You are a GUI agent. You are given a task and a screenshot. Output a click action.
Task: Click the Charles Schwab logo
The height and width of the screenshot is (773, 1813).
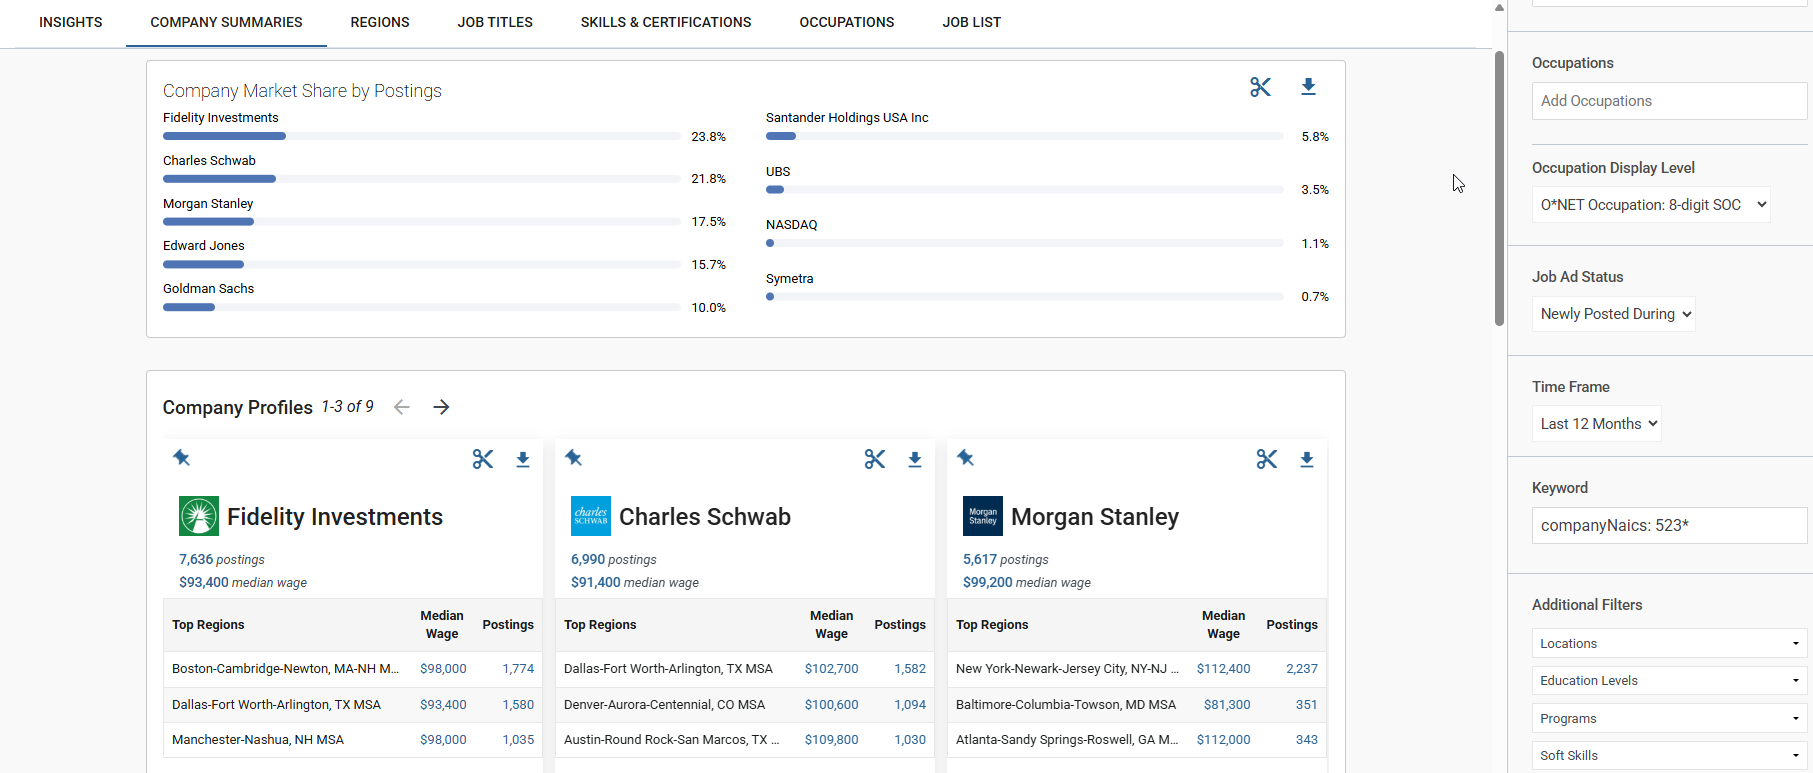click(591, 516)
